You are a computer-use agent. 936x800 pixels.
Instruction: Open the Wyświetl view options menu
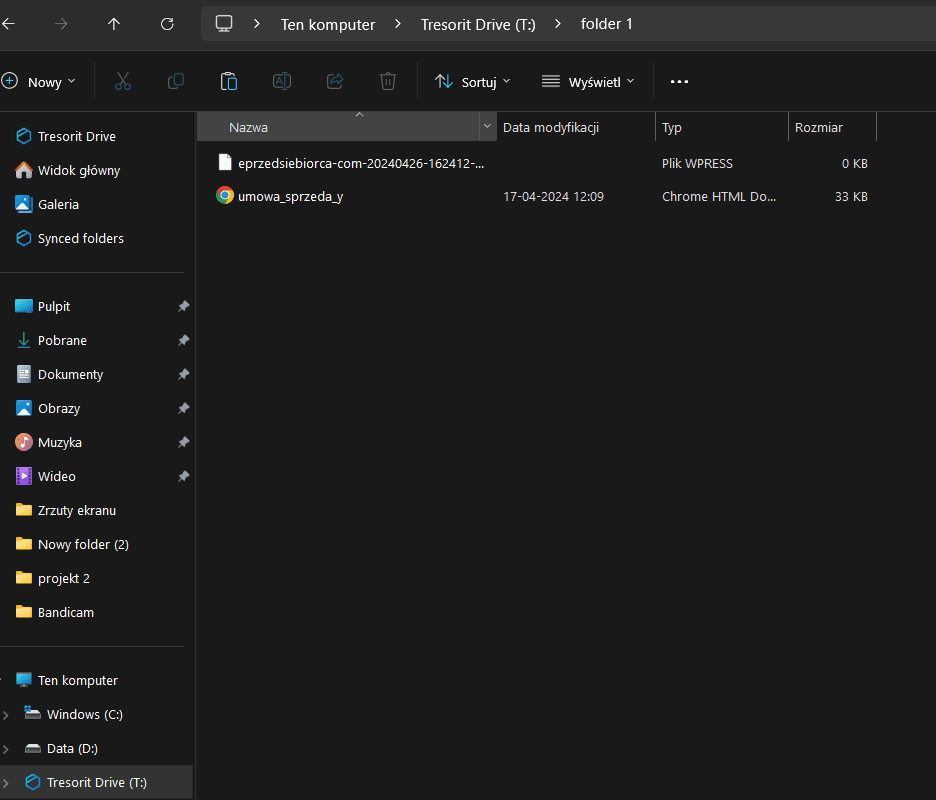588,82
